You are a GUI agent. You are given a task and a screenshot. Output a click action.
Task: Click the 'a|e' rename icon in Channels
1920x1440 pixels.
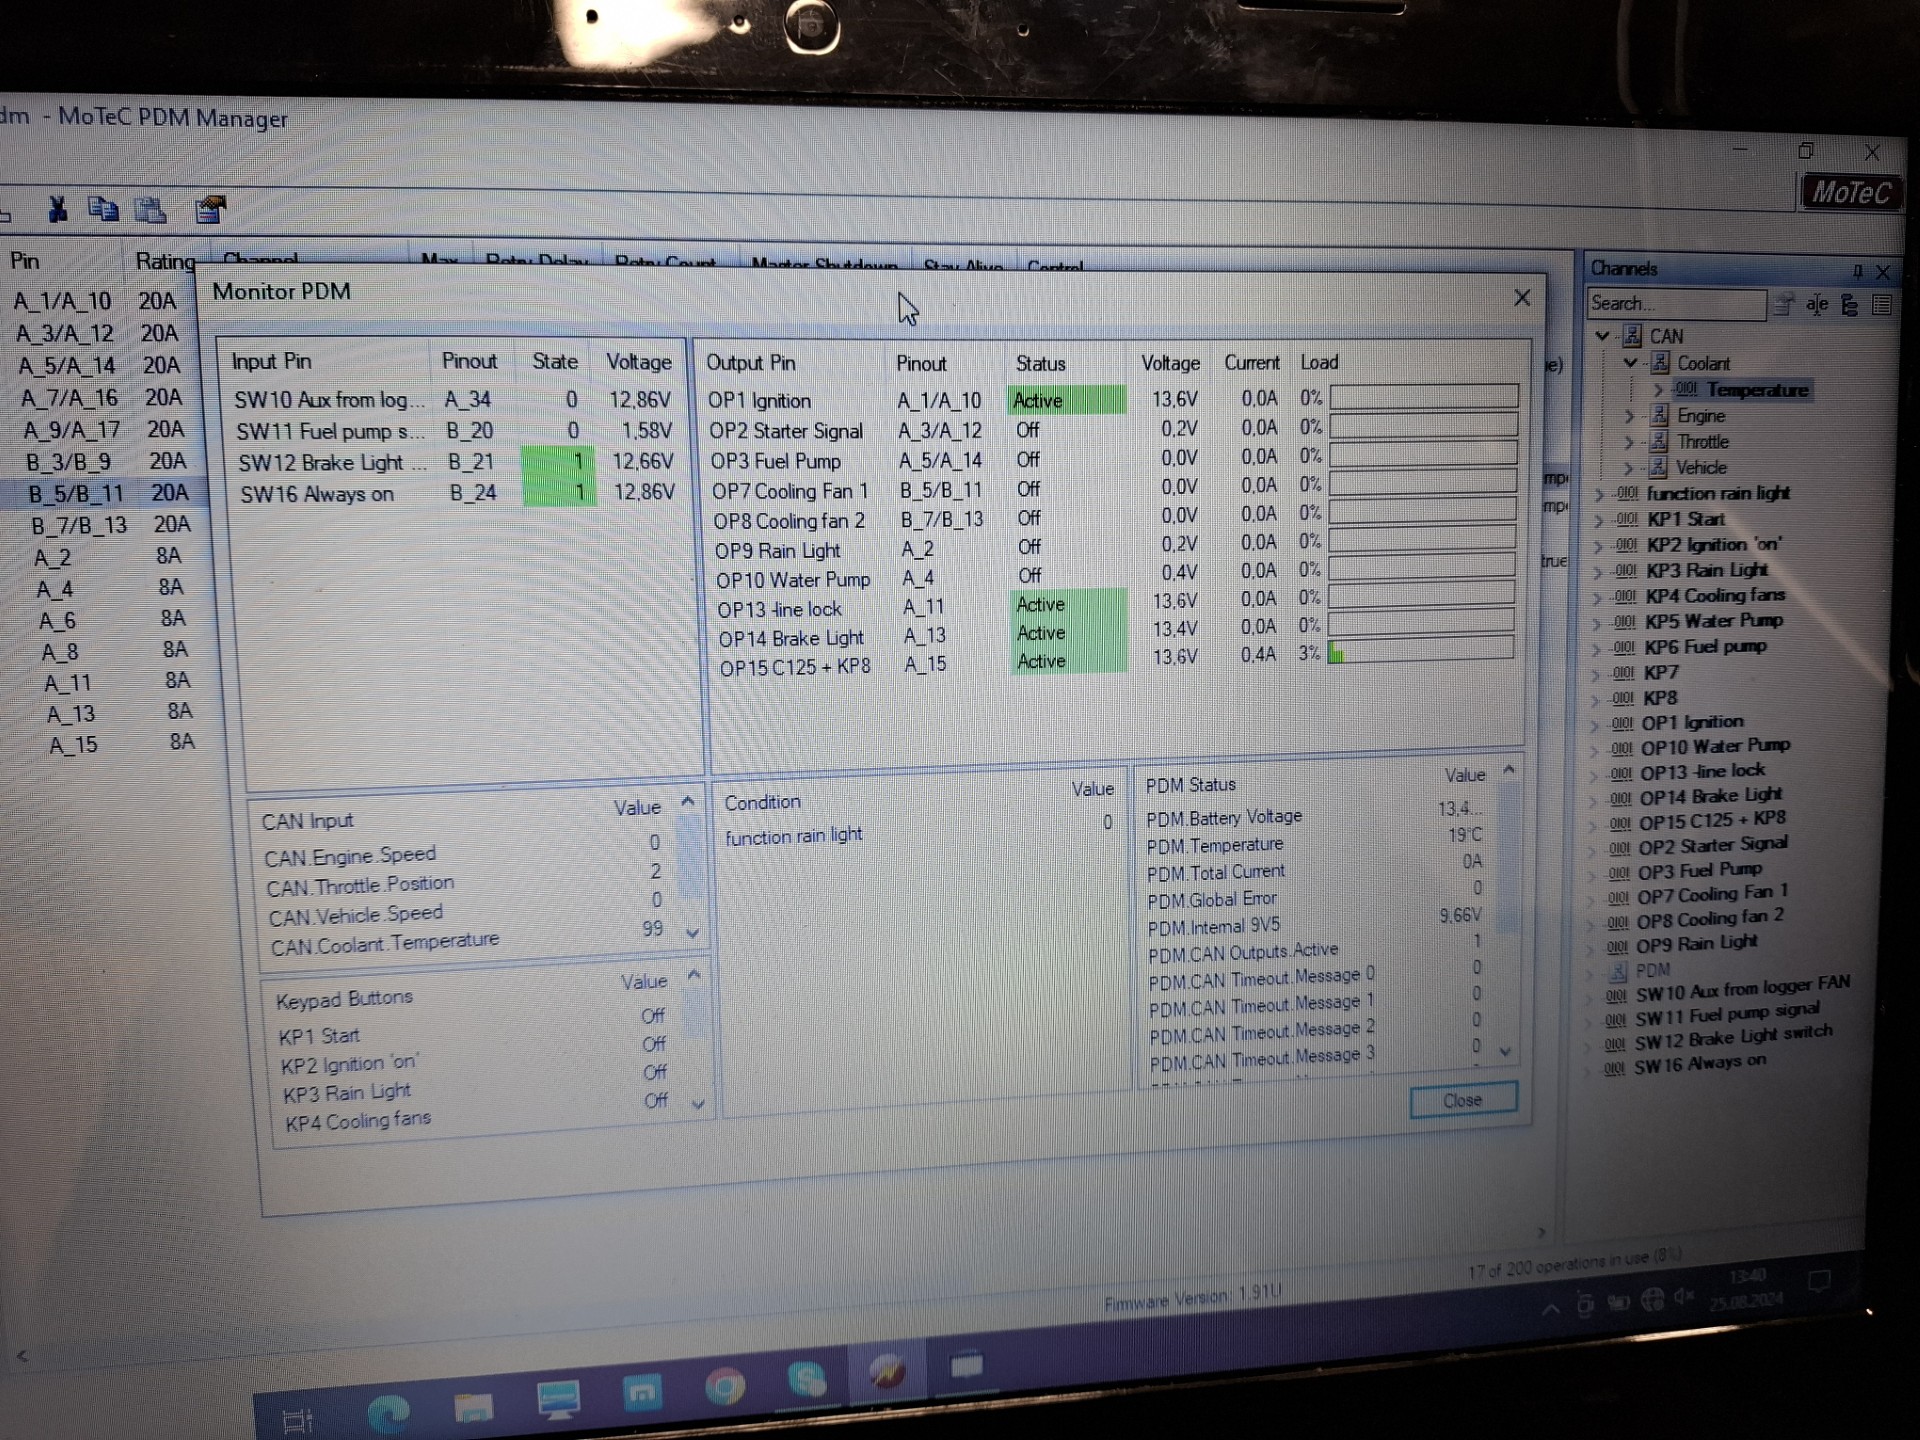tap(1817, 304)
